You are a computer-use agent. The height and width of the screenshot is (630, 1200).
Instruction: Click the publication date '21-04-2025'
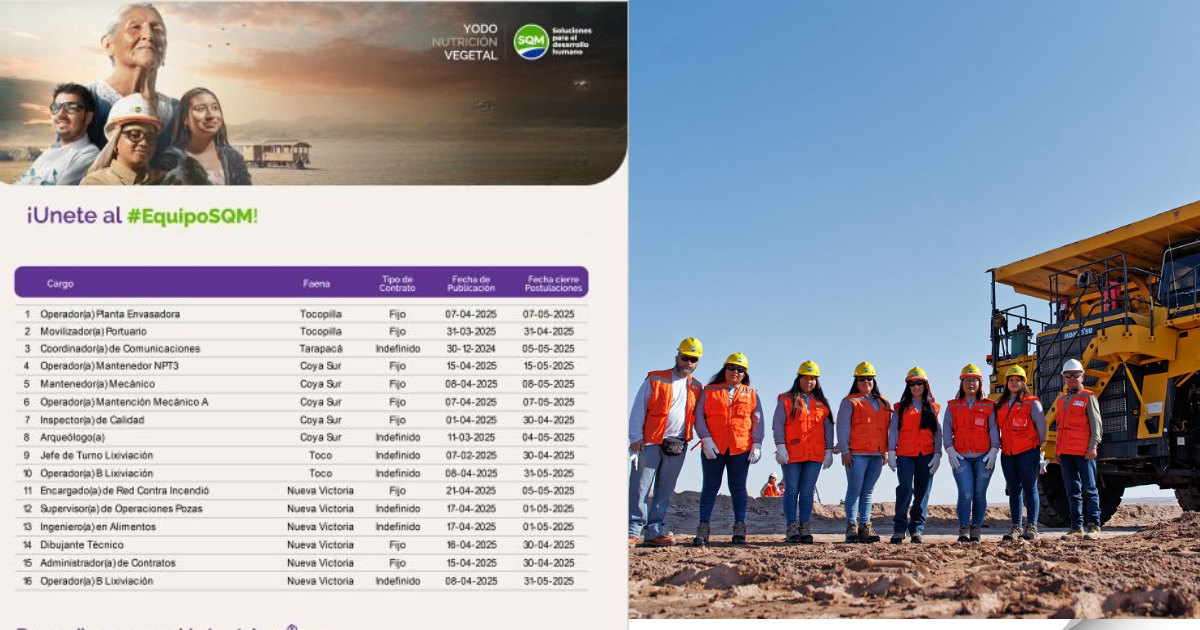[x=471, y=491]
